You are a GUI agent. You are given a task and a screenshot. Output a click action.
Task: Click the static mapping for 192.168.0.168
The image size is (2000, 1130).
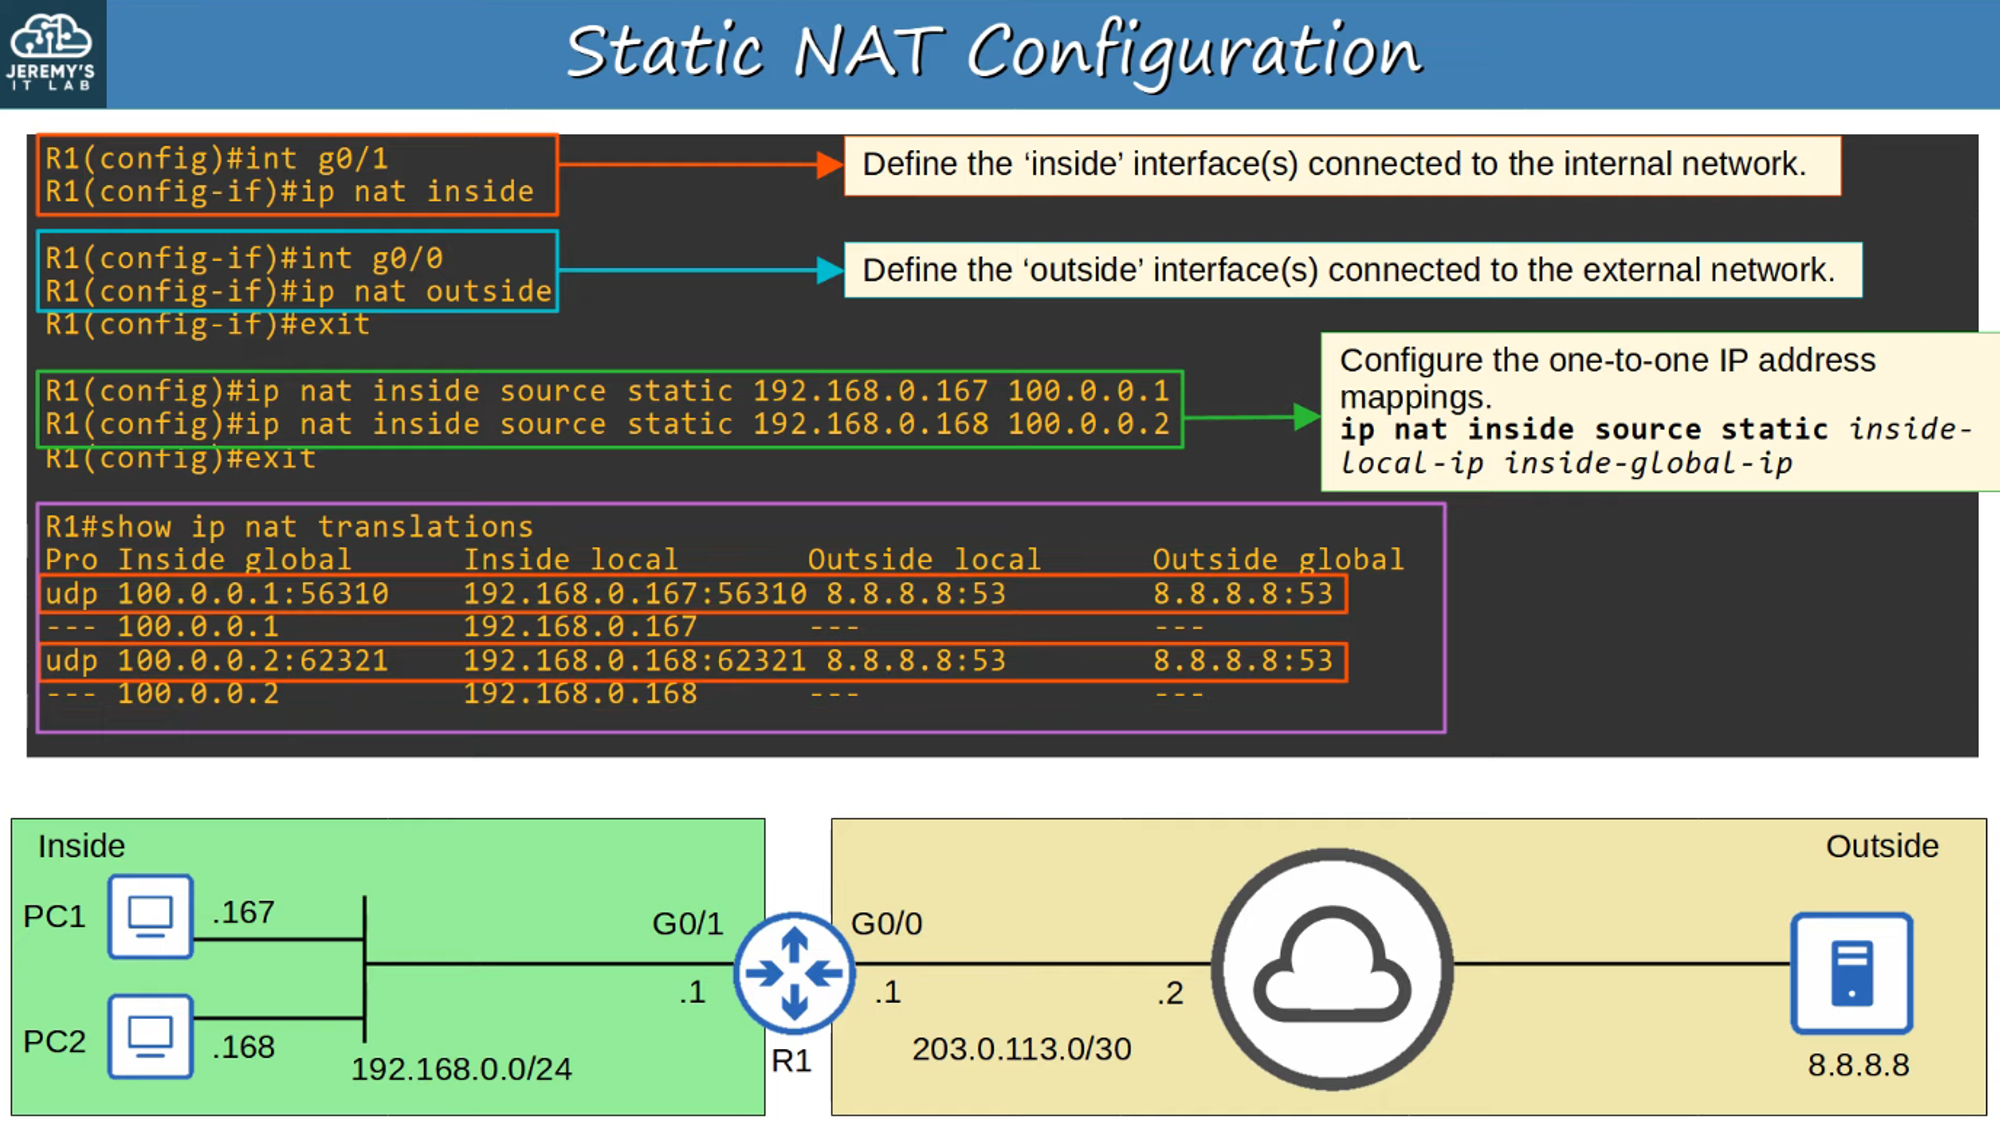pyautogui.click(x=607, y=425)
